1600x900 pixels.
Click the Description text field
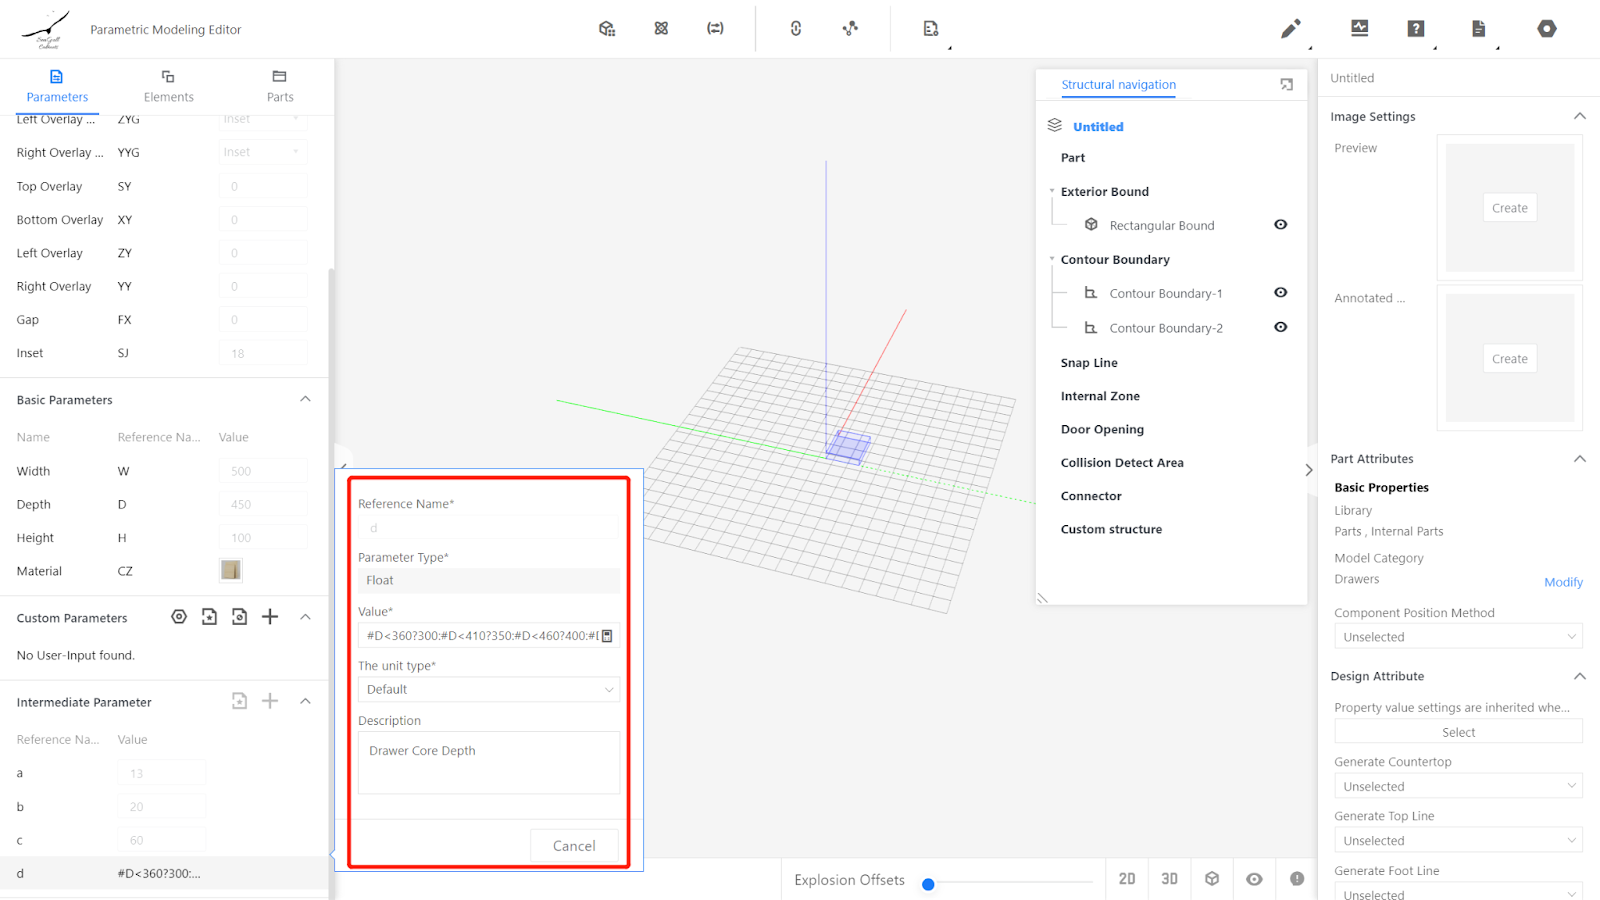(488, 762)
